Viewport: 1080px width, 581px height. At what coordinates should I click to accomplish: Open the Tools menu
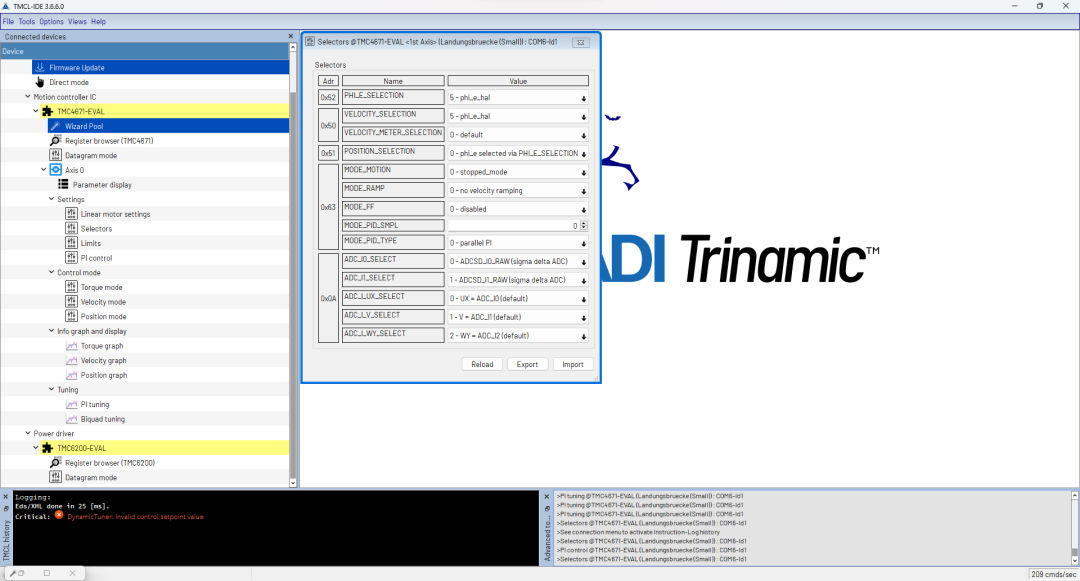[27, 21]
